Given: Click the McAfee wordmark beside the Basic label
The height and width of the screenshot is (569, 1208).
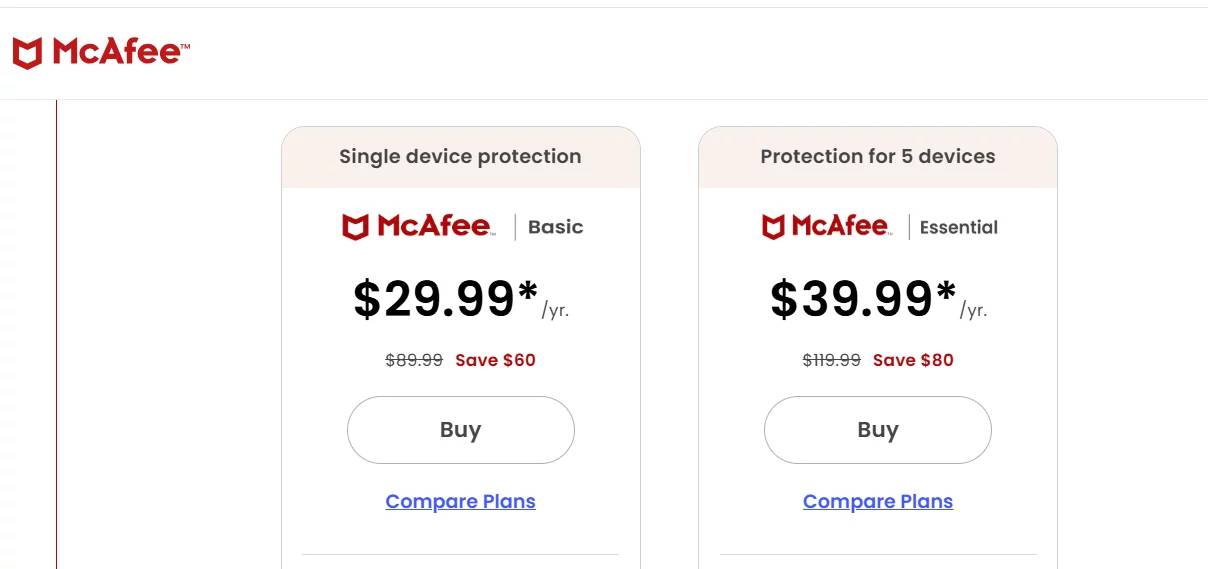Looking at the screenshot, I should tap(434, 226).
